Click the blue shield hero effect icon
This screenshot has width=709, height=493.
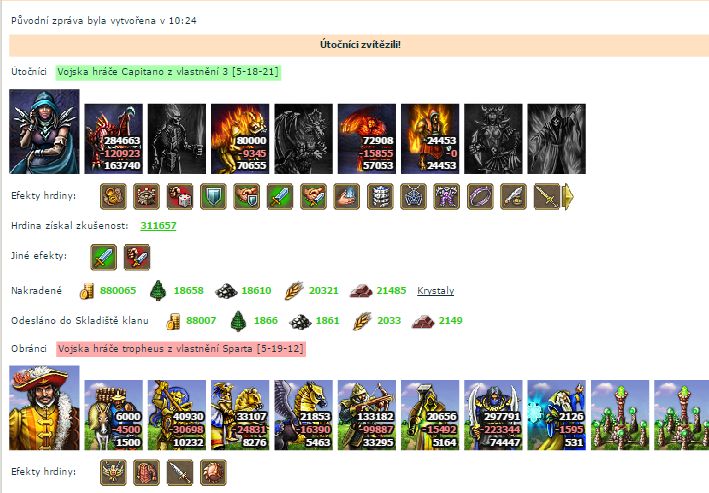pos(213,196)
